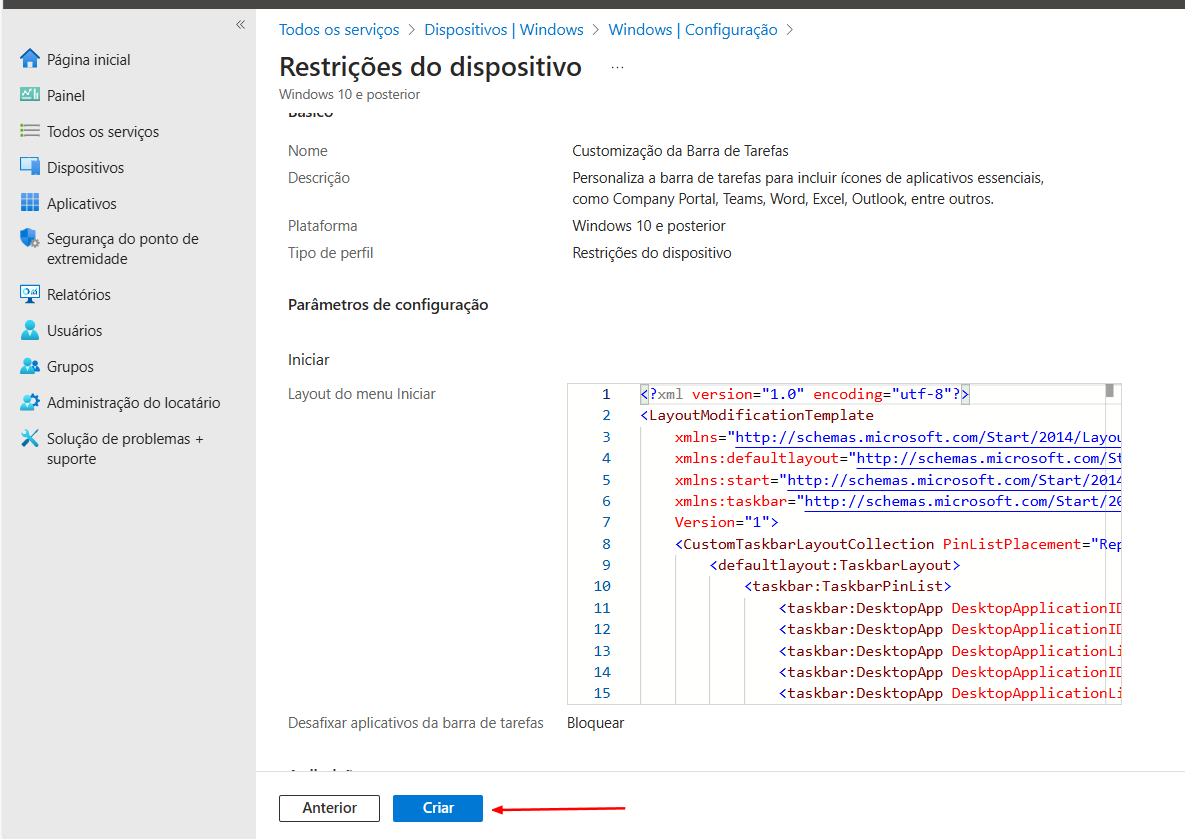Click the Iniciar section label
The width and height of the screenshot is (1185, 839).
[x=308, y=360]
